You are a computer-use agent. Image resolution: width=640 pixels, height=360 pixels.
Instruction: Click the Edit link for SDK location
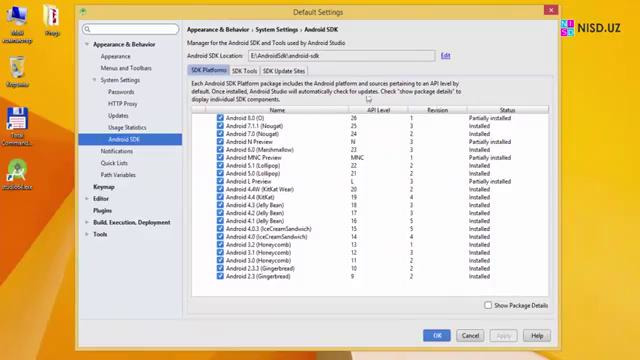click(x=445, y=56)
